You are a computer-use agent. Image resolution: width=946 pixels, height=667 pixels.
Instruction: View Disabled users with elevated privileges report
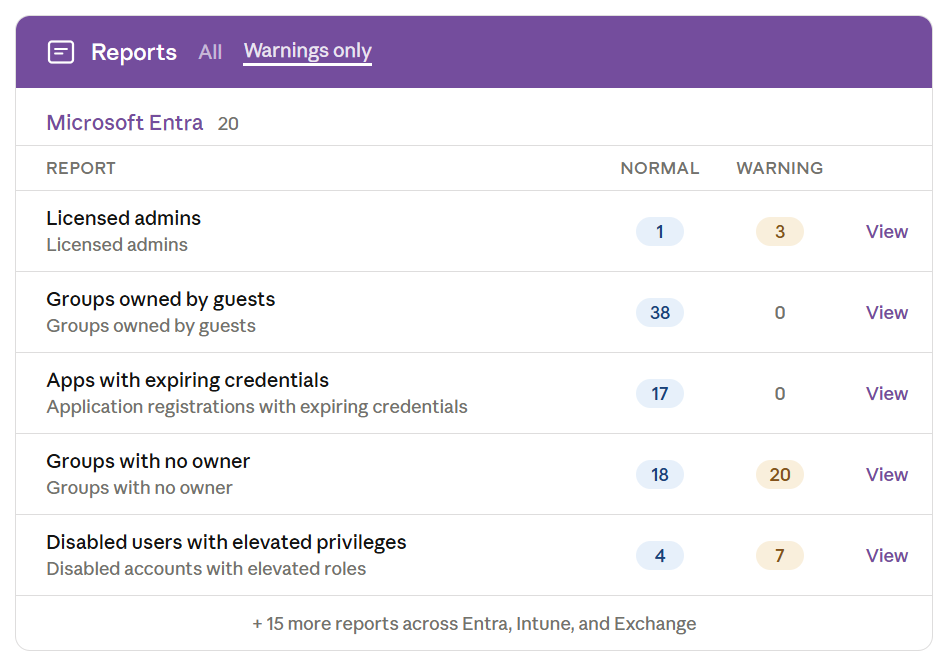(x=886, y=556)
